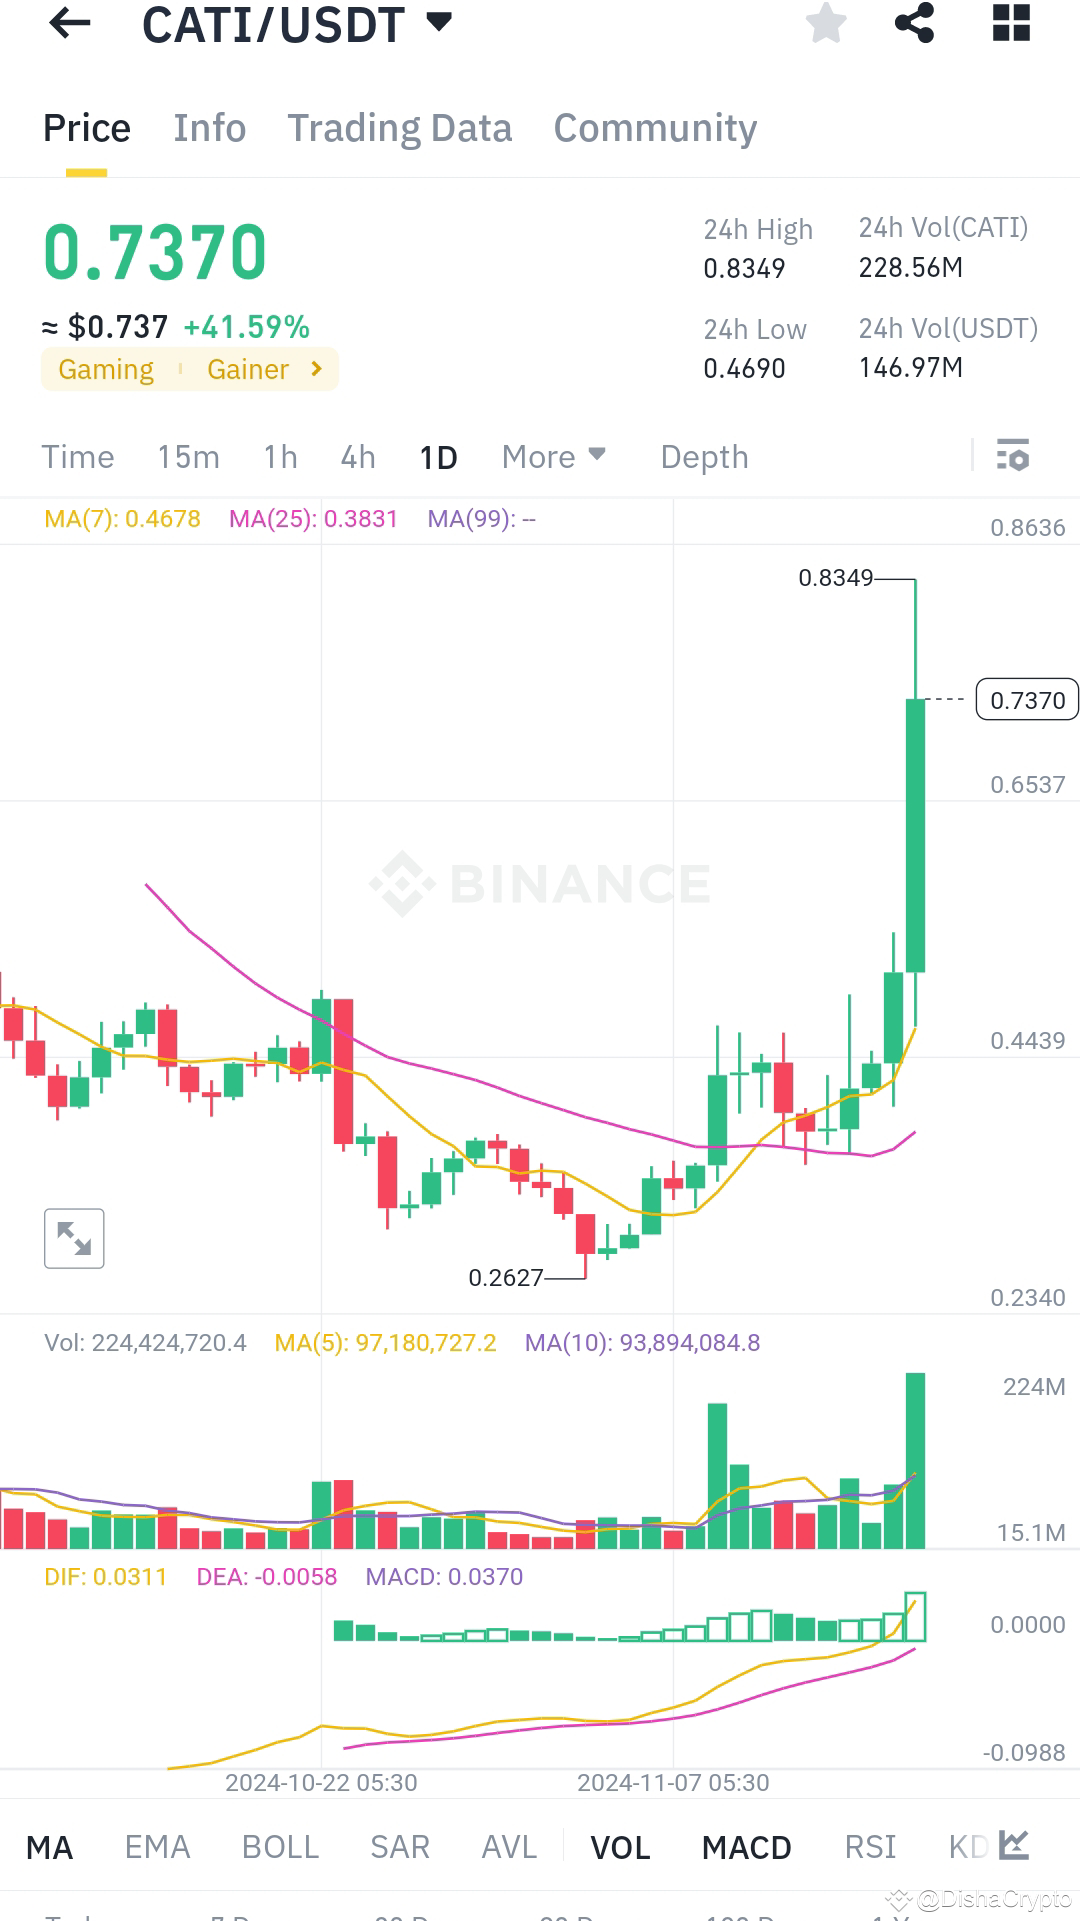Open the Depth chart view
Image resolution: width=1080 pixels, height=1921 pixels.
704,457
